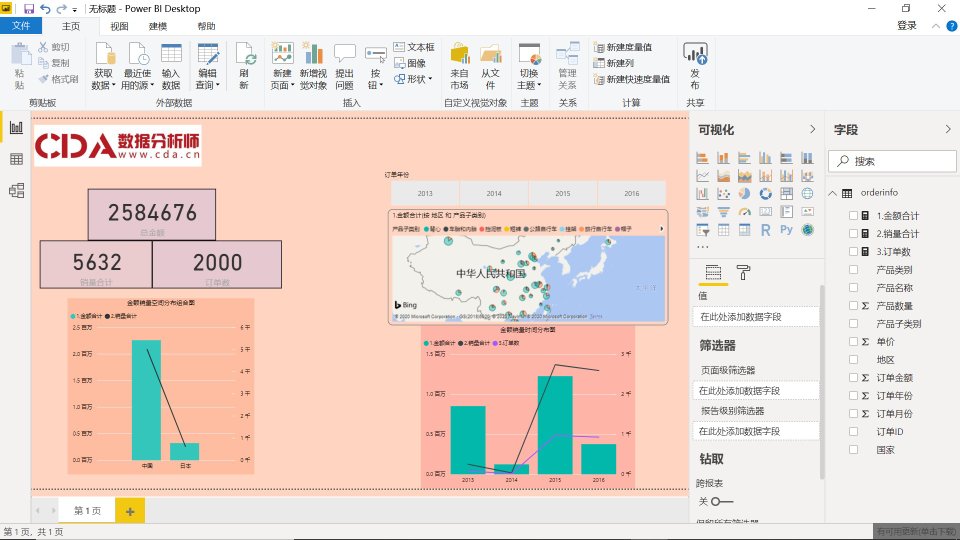Select scatter chart visual
Image resolution: width=960 pixels, height=540 pixels.
tap(723, 194)
